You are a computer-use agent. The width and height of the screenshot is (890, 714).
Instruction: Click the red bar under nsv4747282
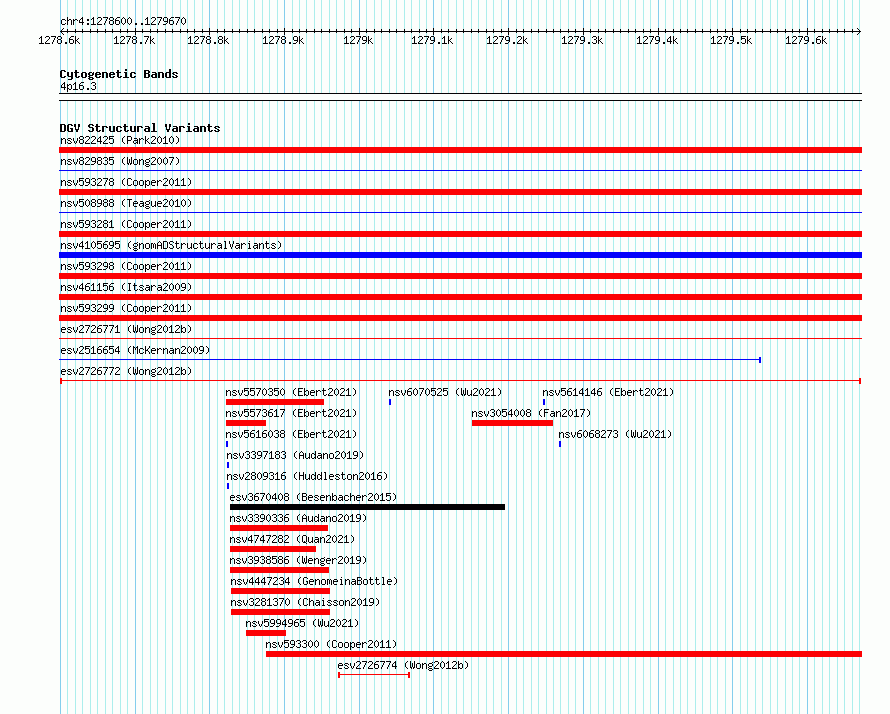point(273,549)
